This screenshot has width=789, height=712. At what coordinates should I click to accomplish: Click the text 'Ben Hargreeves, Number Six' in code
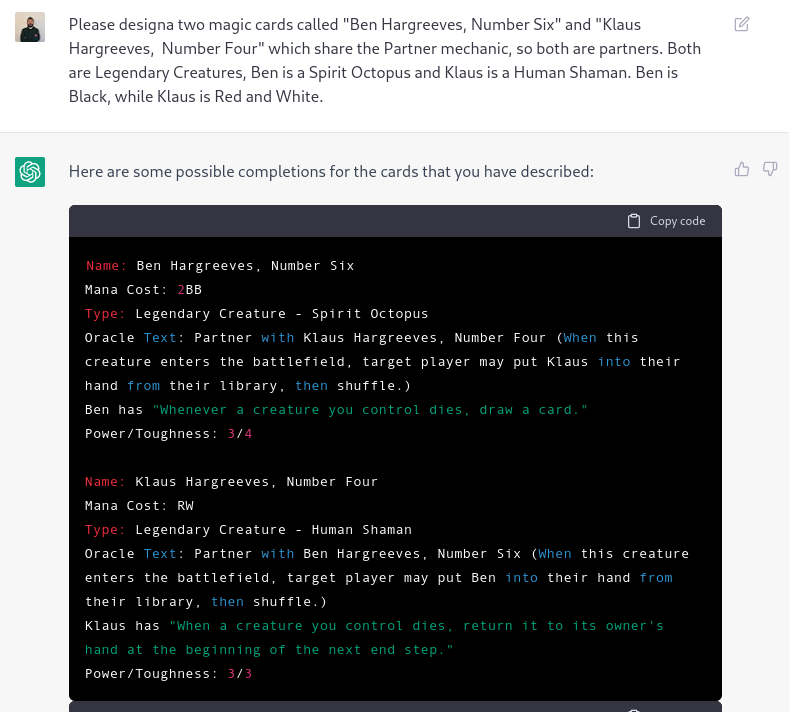pyautogui.click(x=245, y=266)
